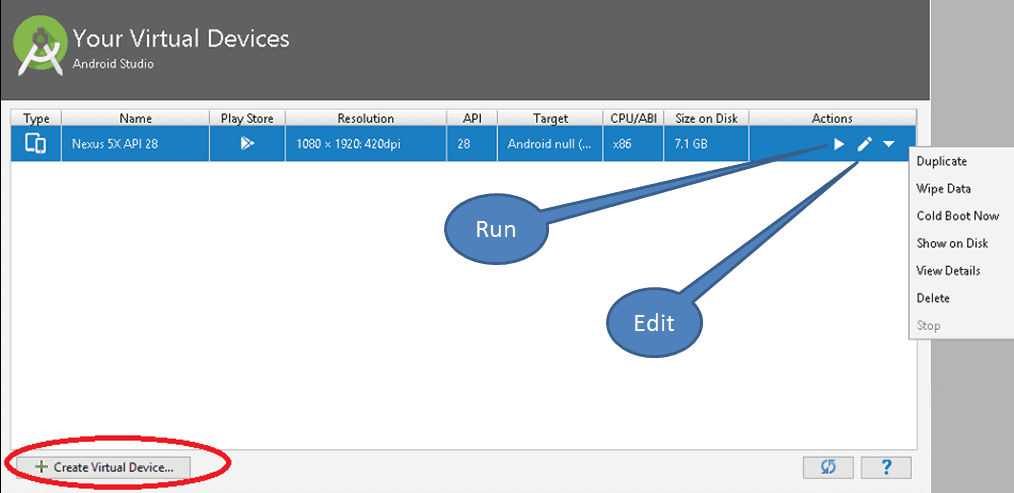The image size is (1014, 493).
Task: Click the disabled Stop menu entry
Action: (x=928, y=325)
